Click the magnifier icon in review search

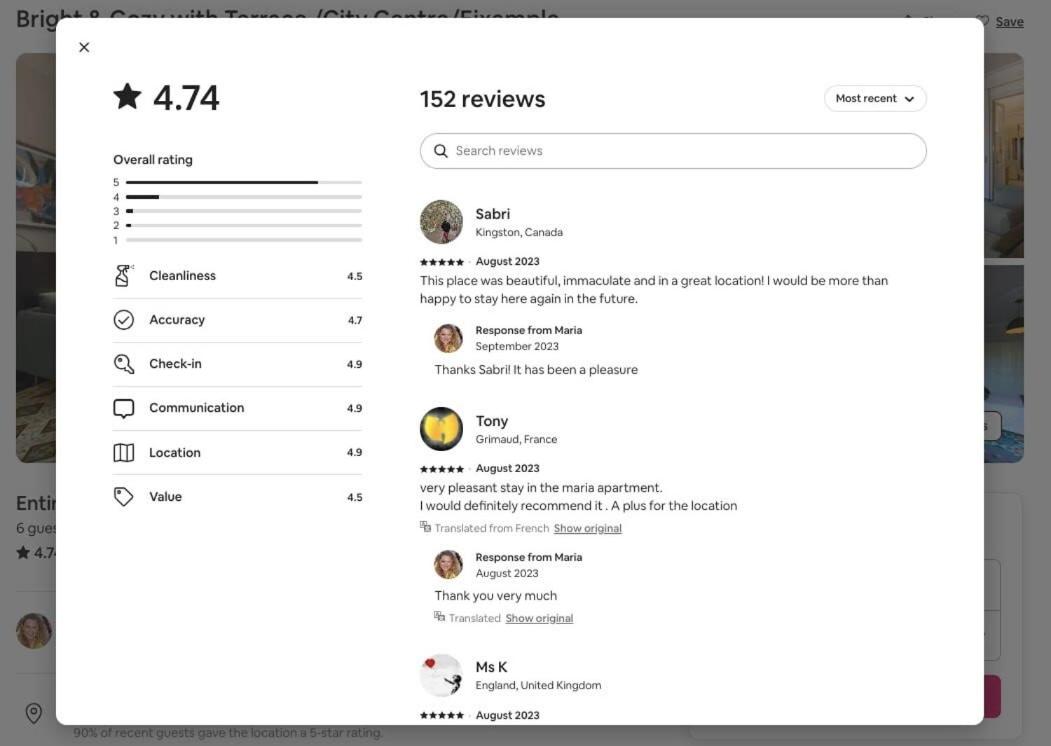[440, 151]
